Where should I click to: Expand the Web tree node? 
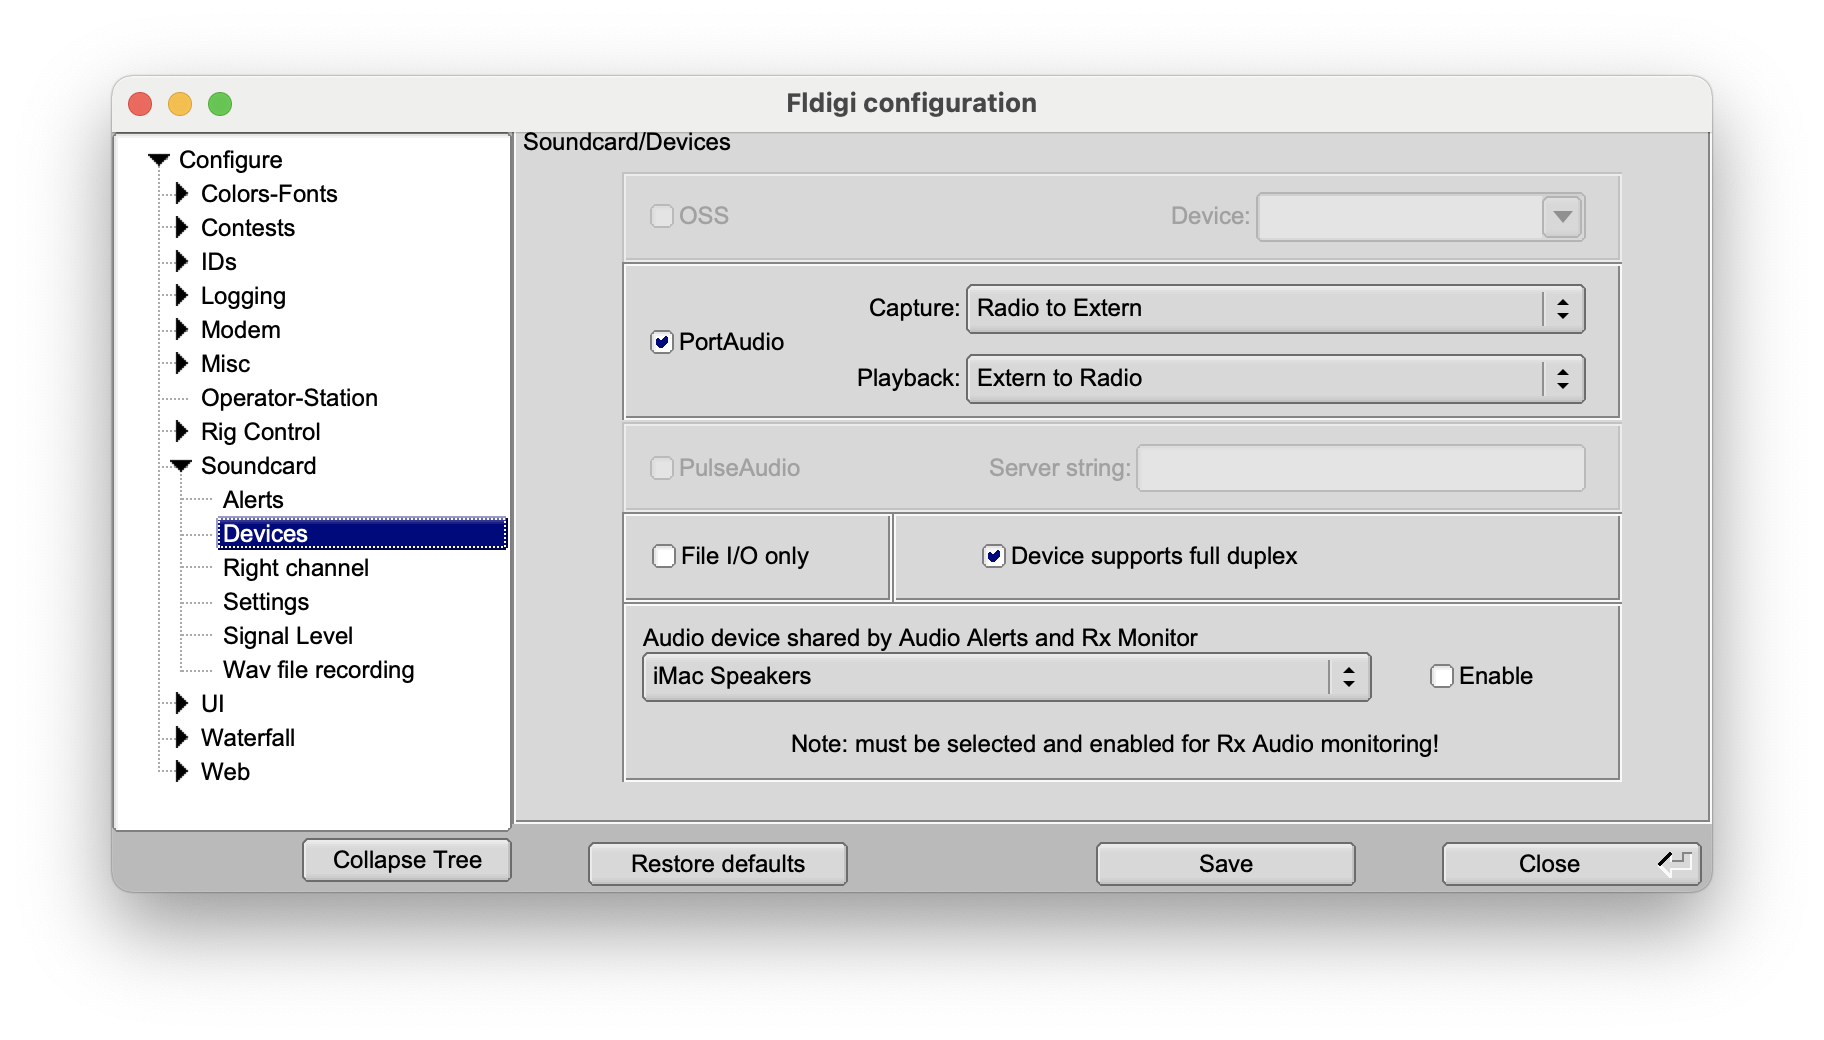coord(181,771)
